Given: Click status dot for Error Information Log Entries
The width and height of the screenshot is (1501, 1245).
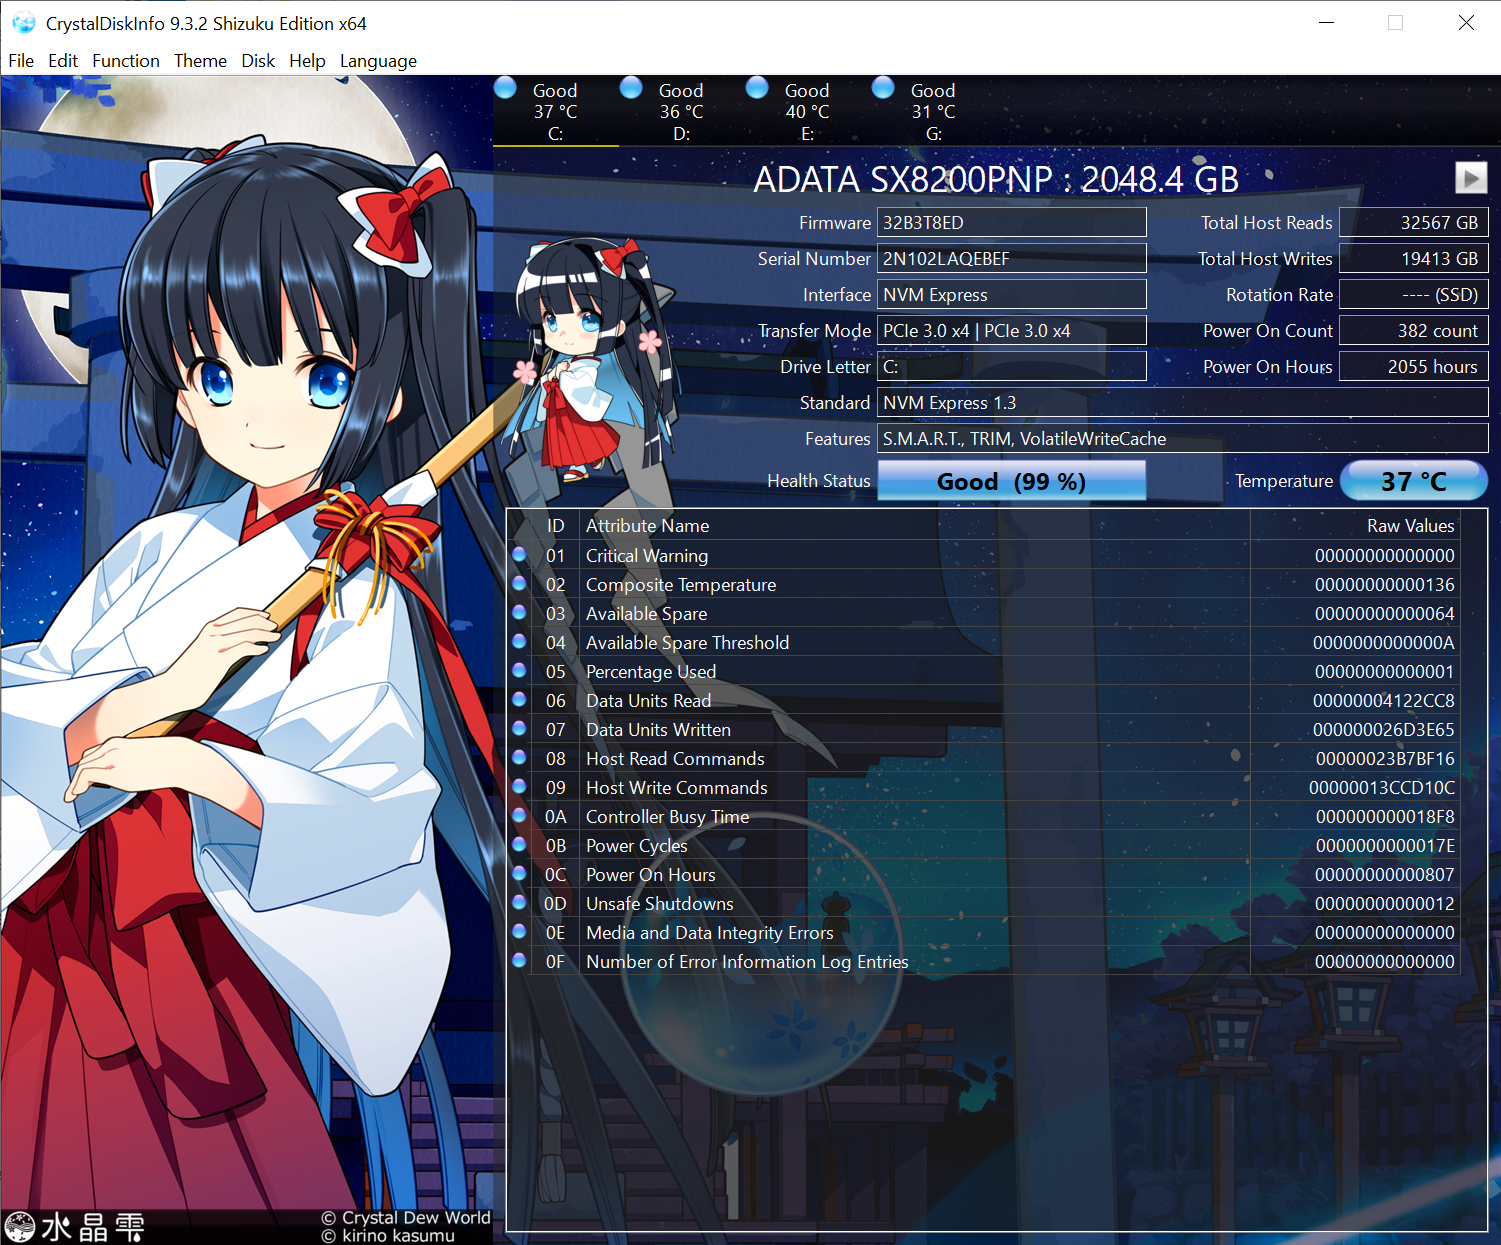Looking at the screenshot, I should (519, 960).
